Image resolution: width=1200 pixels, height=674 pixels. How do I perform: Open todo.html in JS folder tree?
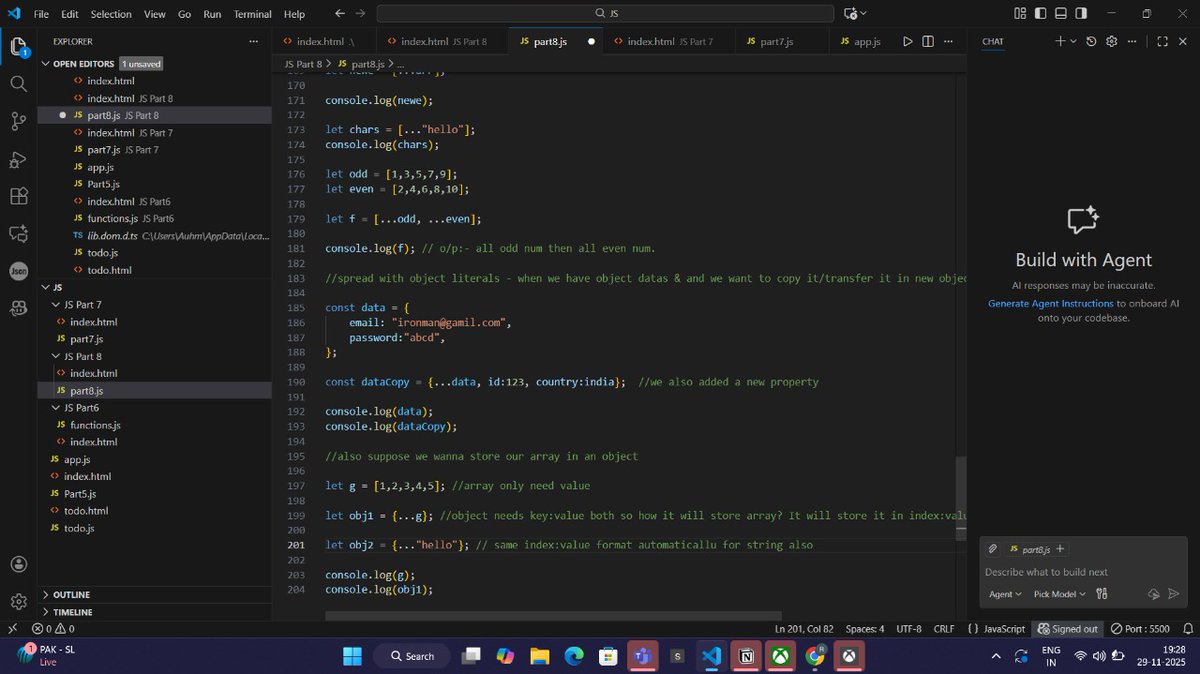pyautogui.click(x=84, y=511)
